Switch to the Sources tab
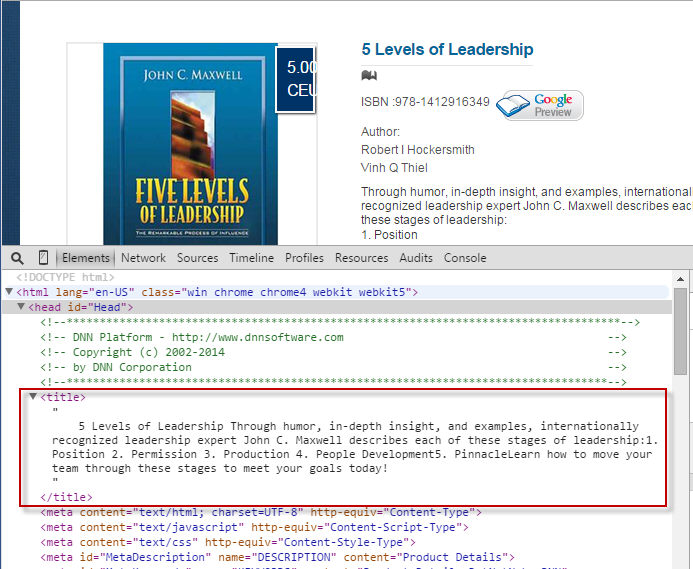Image resolution: width=693 pixels, height=569 pixels. click(x=198, y=258)
